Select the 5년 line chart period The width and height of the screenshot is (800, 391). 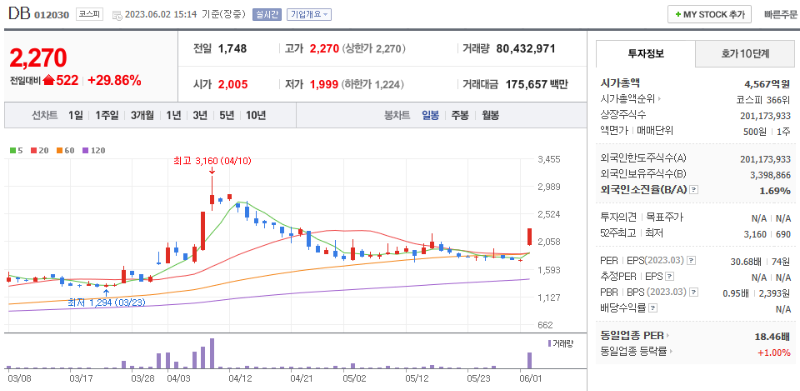(227, 115)
